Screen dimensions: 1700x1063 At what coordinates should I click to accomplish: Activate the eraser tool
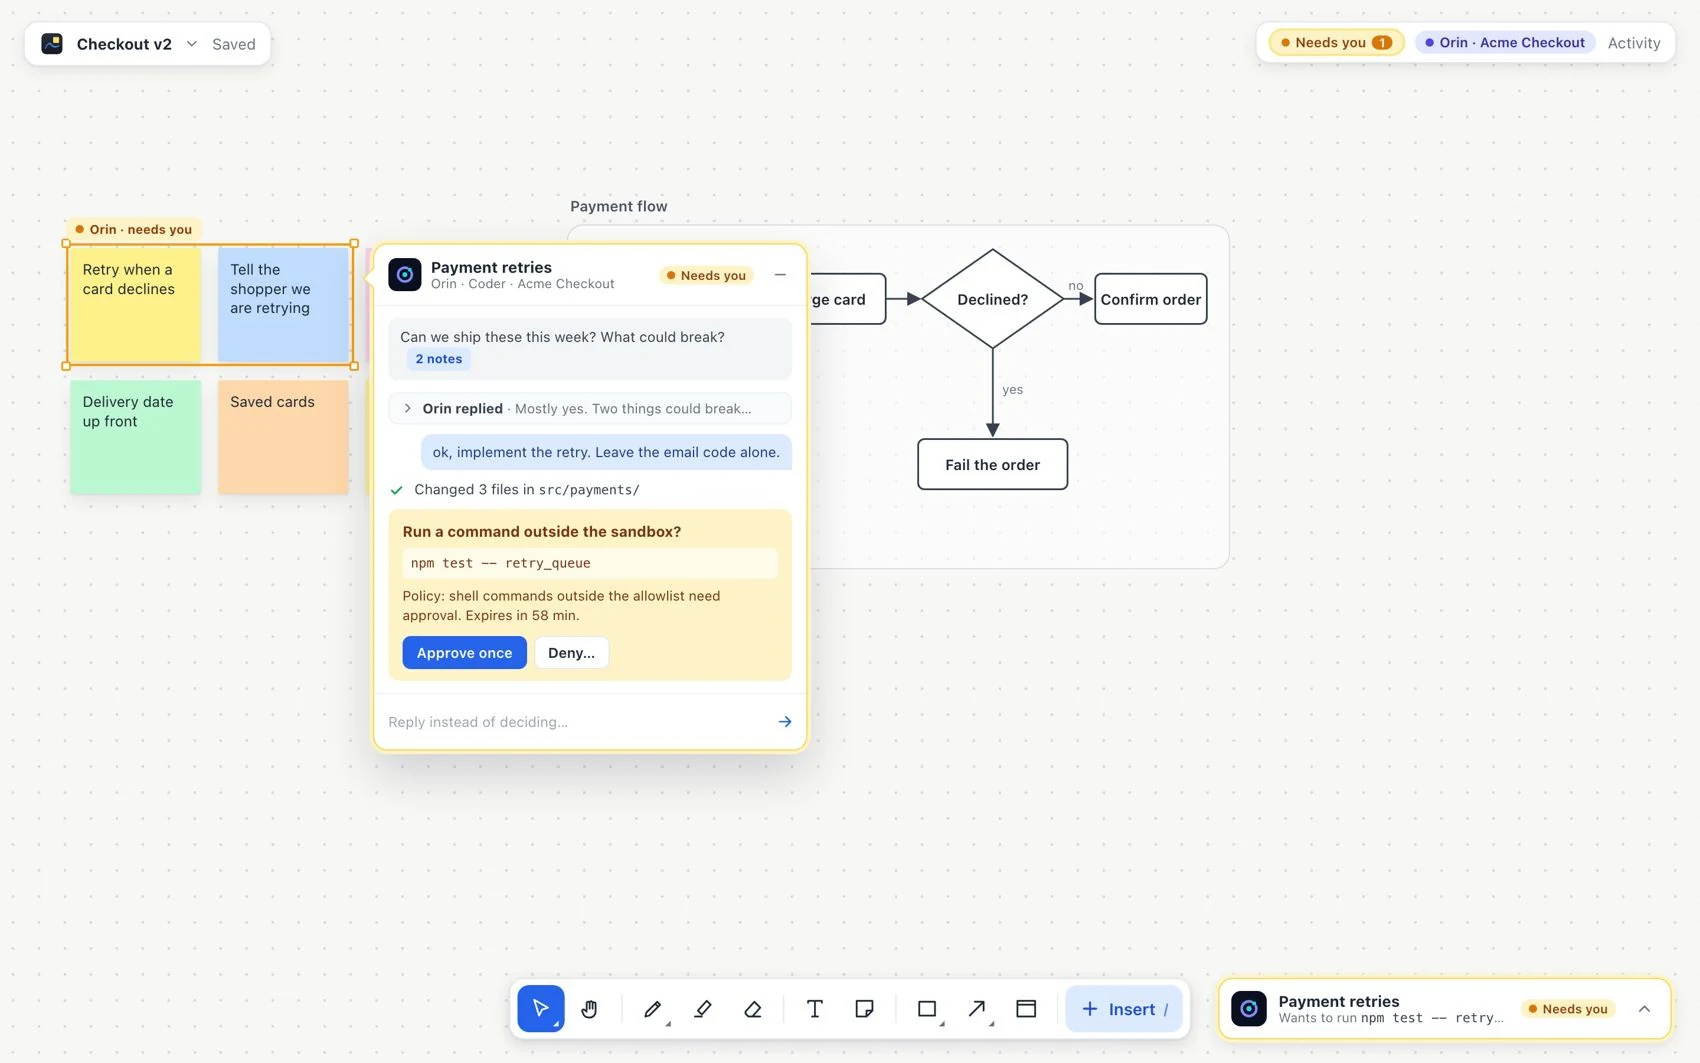753,1008
